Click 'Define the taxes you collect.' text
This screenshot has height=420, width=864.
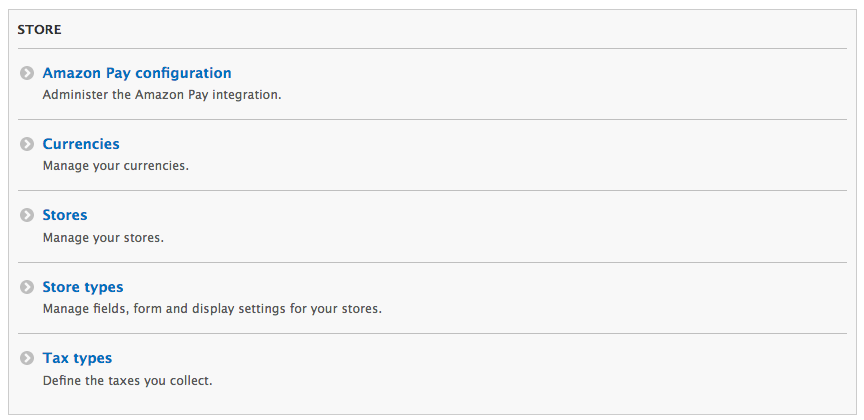click(127, 381)
